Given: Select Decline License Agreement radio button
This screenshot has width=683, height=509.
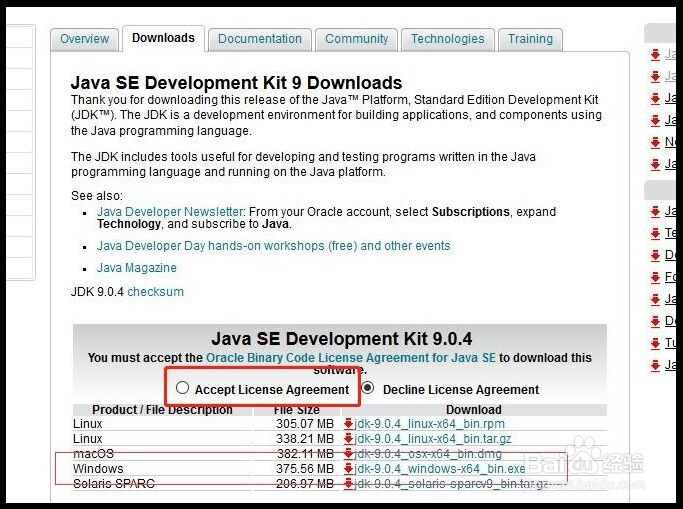Looking at the screenshot, I should pos(368,388).
